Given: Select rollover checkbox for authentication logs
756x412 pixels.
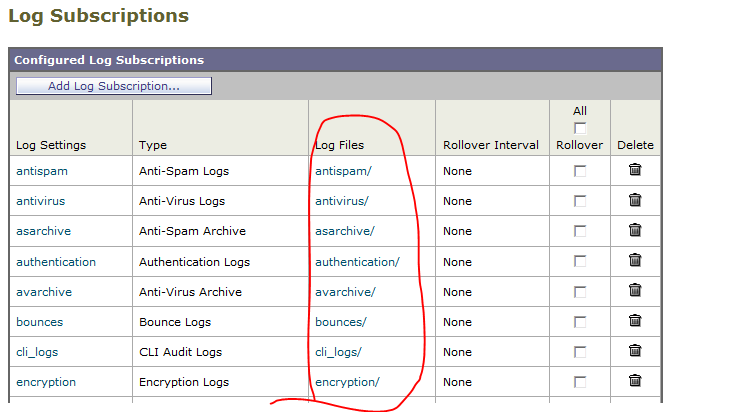Looking at the screenshot, I should tap(580, 262).
